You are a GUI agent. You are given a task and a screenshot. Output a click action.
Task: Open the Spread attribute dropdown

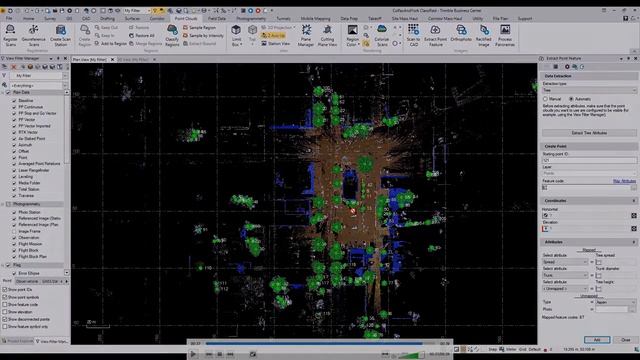565,262
